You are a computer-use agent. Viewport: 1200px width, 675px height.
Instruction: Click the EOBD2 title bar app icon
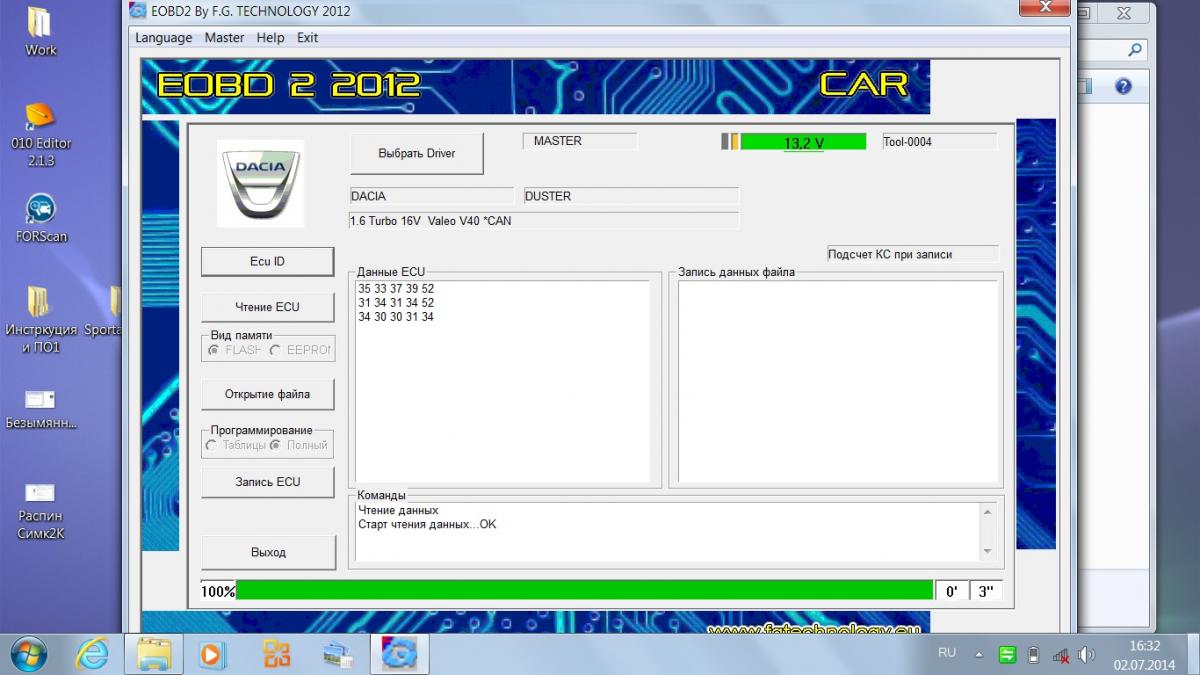138,10
